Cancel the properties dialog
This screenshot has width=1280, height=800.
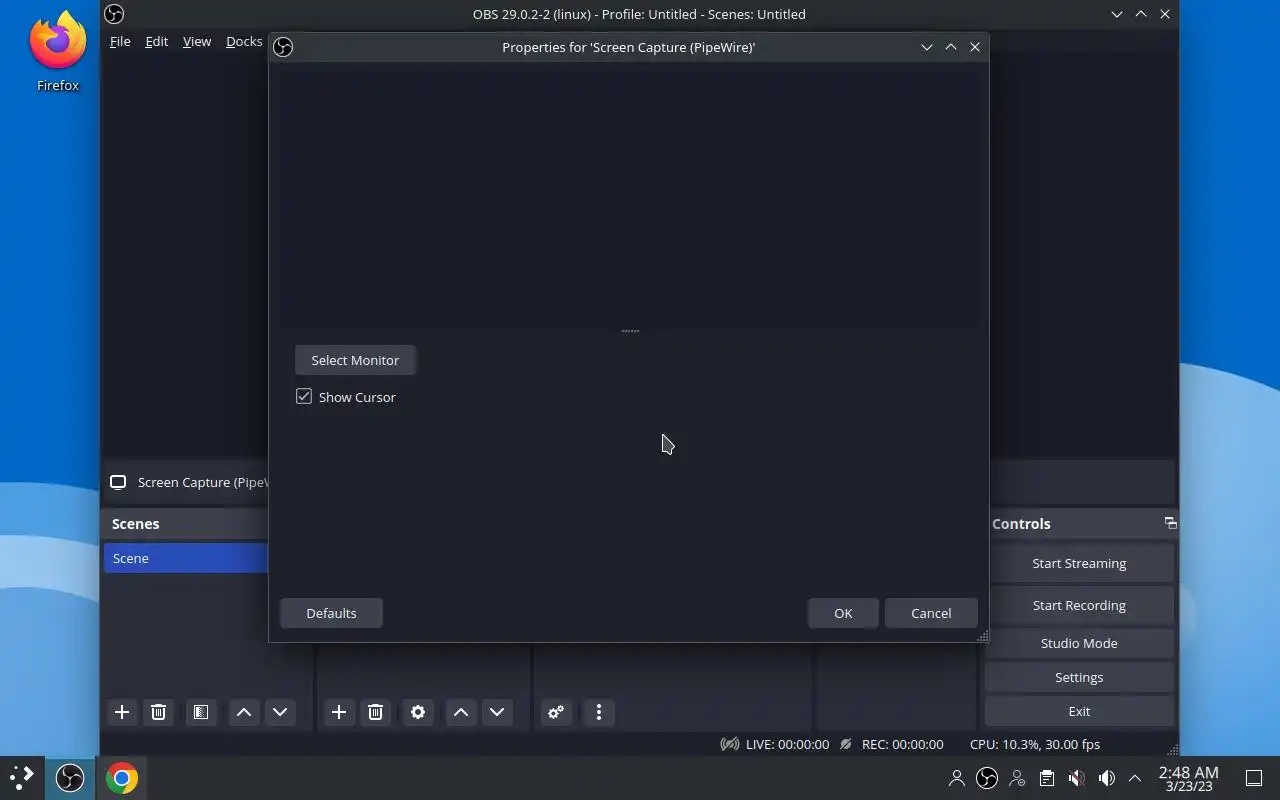pyautogui.click(x=931, y=613)
